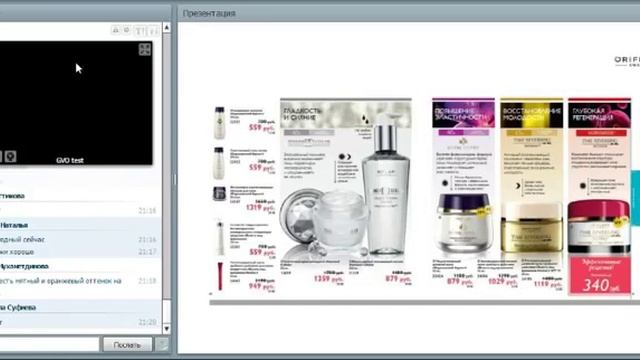640x360 pixels.
Task: Click the 949 руб. price on slide
Action: [262, 286]
